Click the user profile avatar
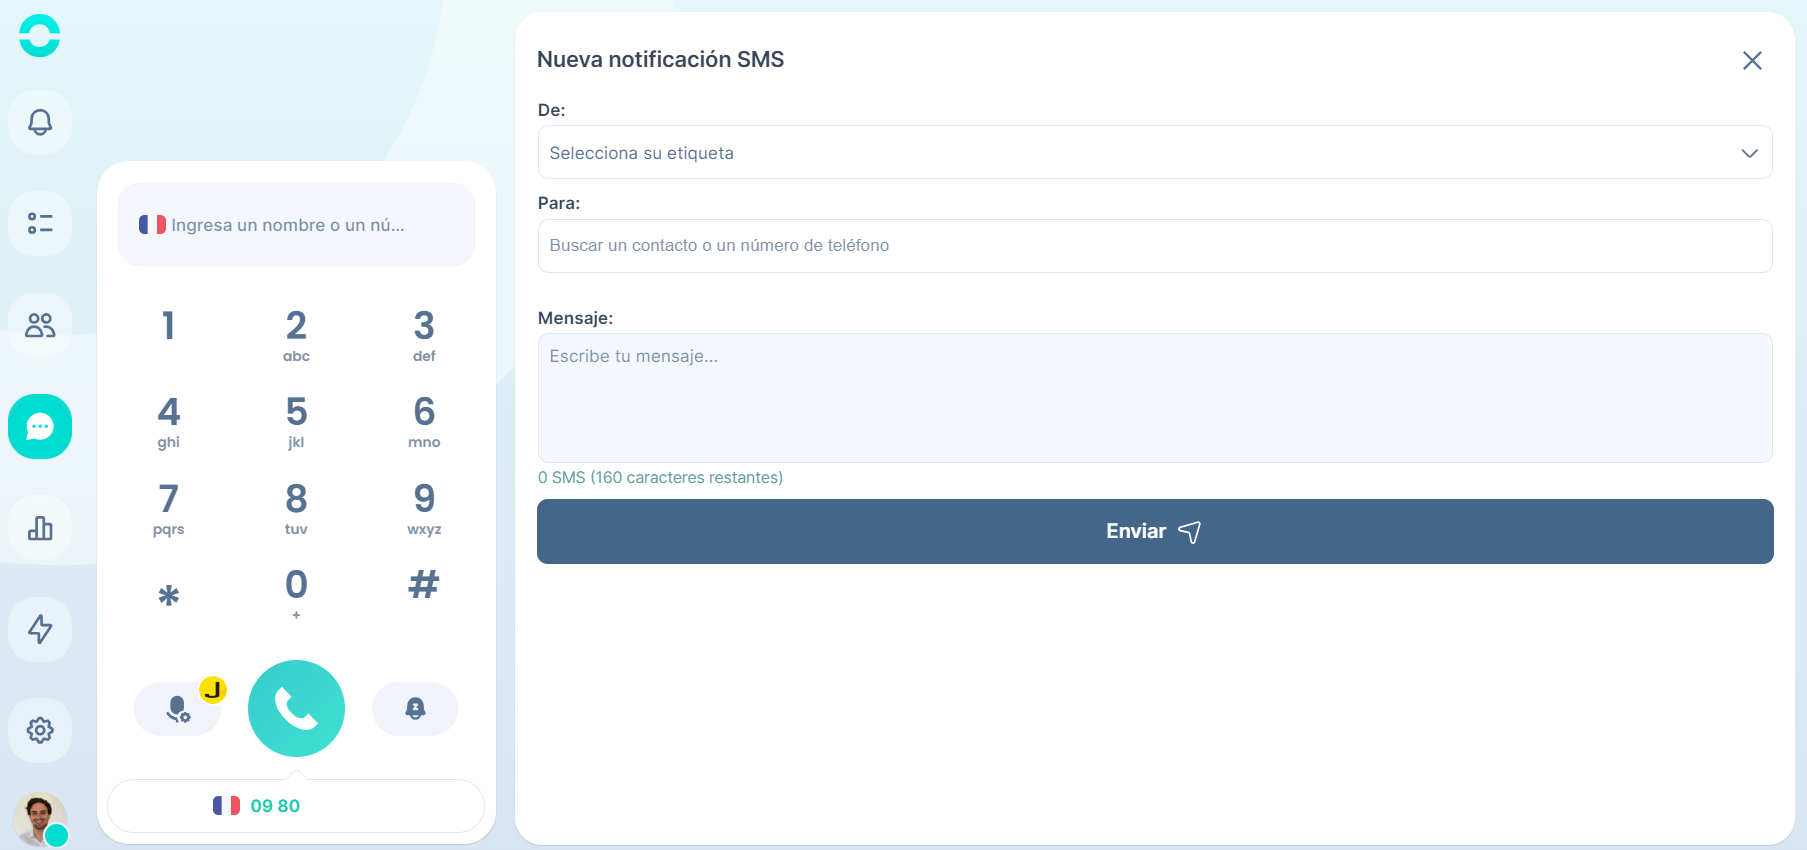Image resolution: width=1807 pixels, height=850 pixels. point(40,820)
